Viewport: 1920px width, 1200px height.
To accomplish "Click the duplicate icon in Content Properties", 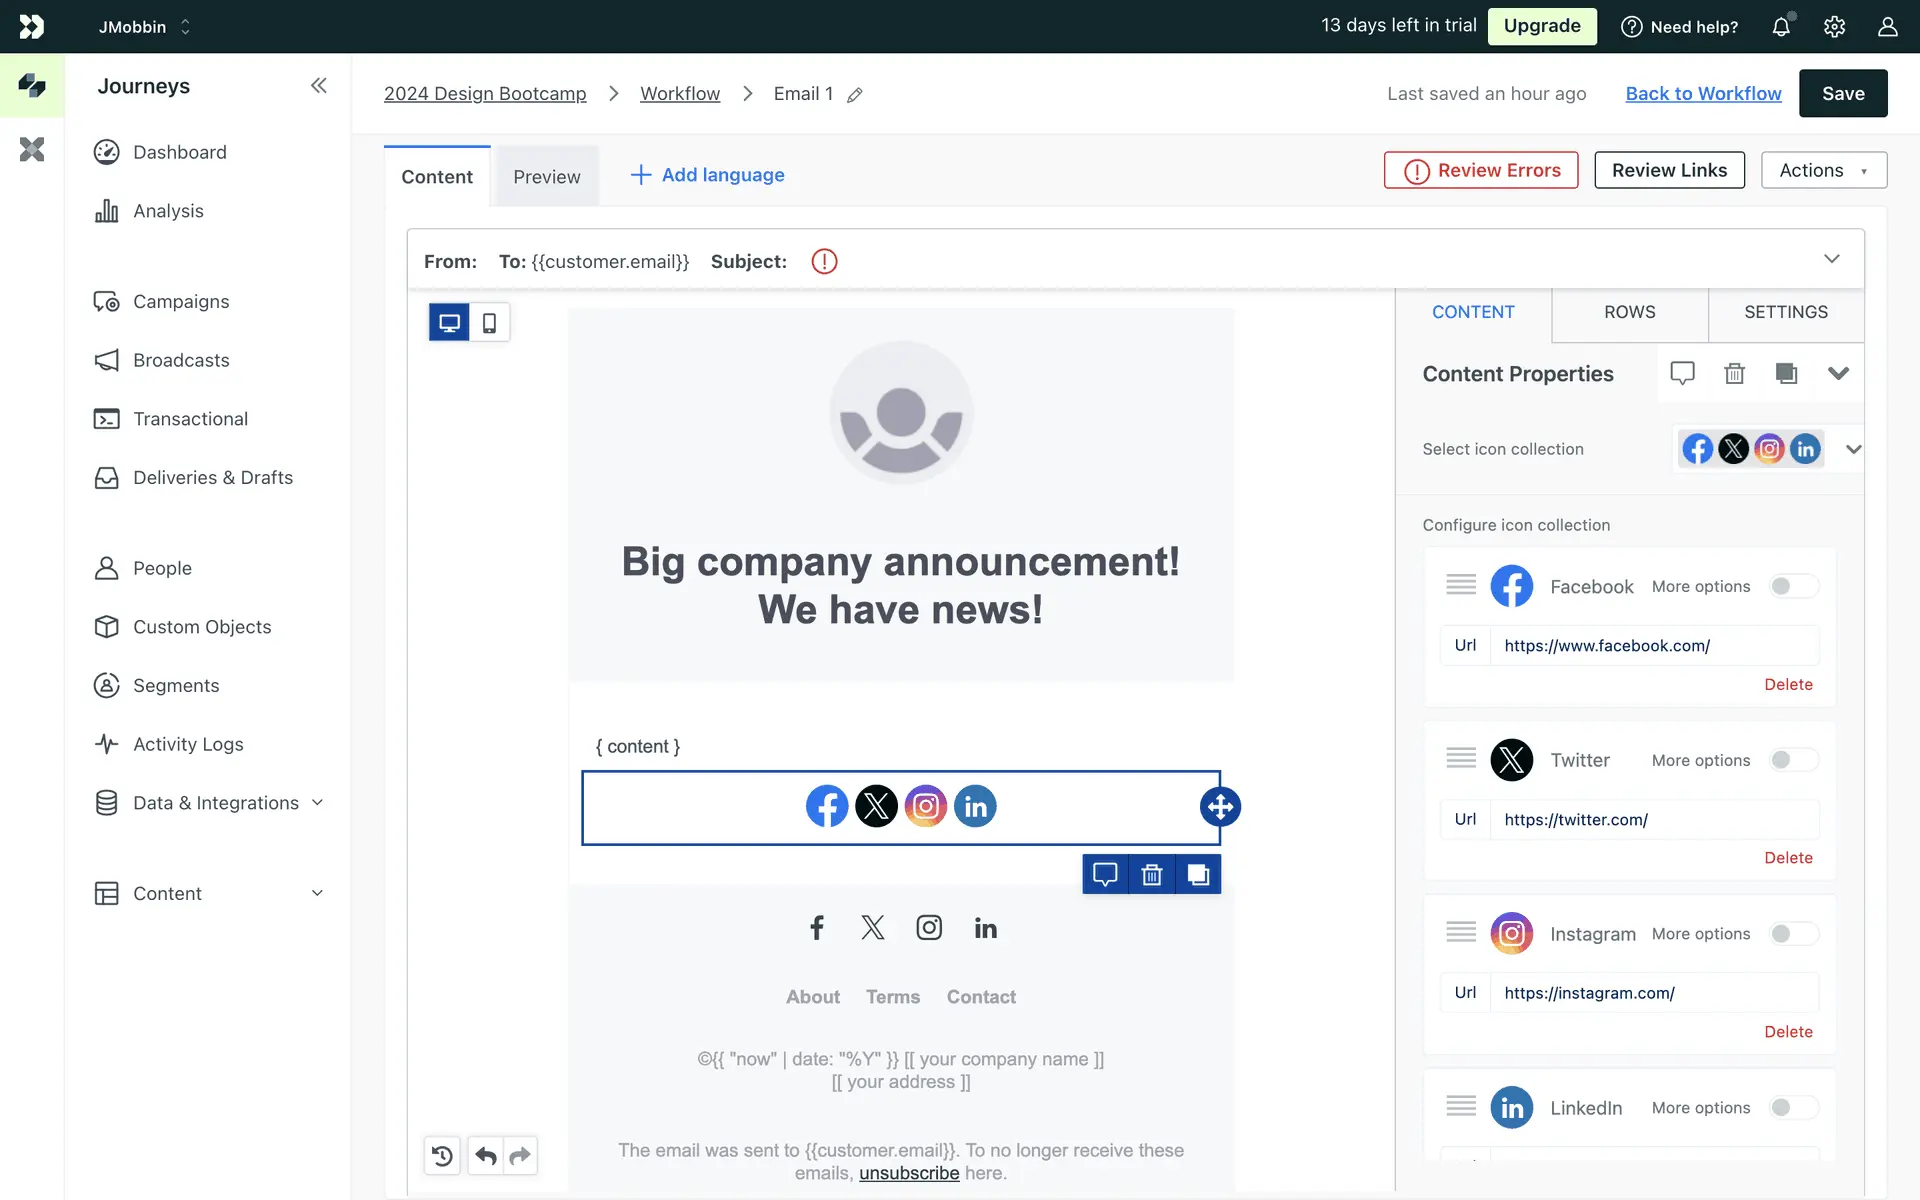I will (x=1786, y=373).
